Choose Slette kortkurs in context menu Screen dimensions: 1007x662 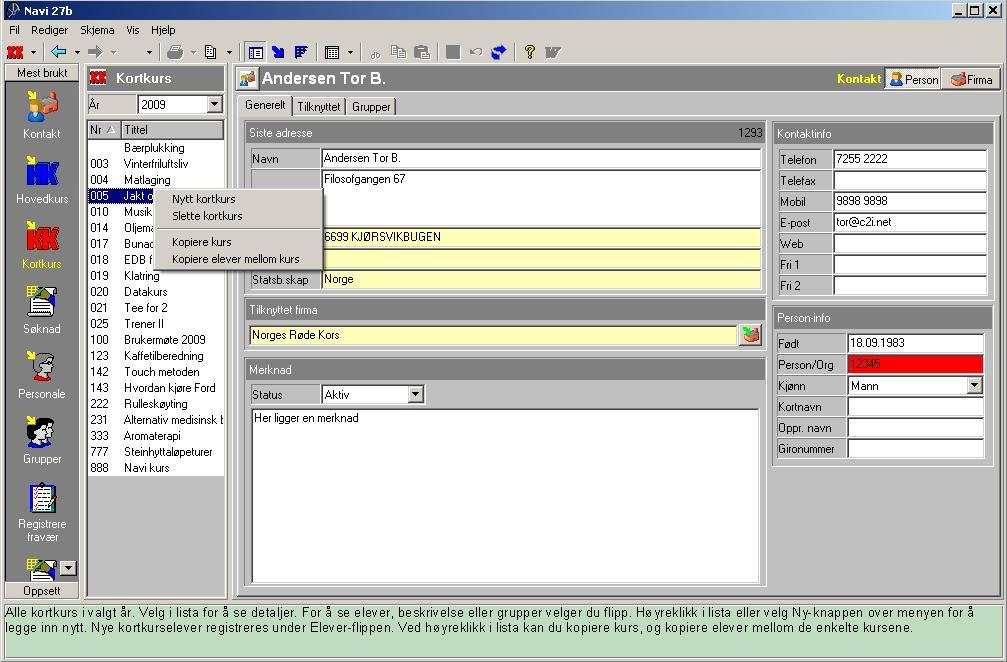[238, 216]
